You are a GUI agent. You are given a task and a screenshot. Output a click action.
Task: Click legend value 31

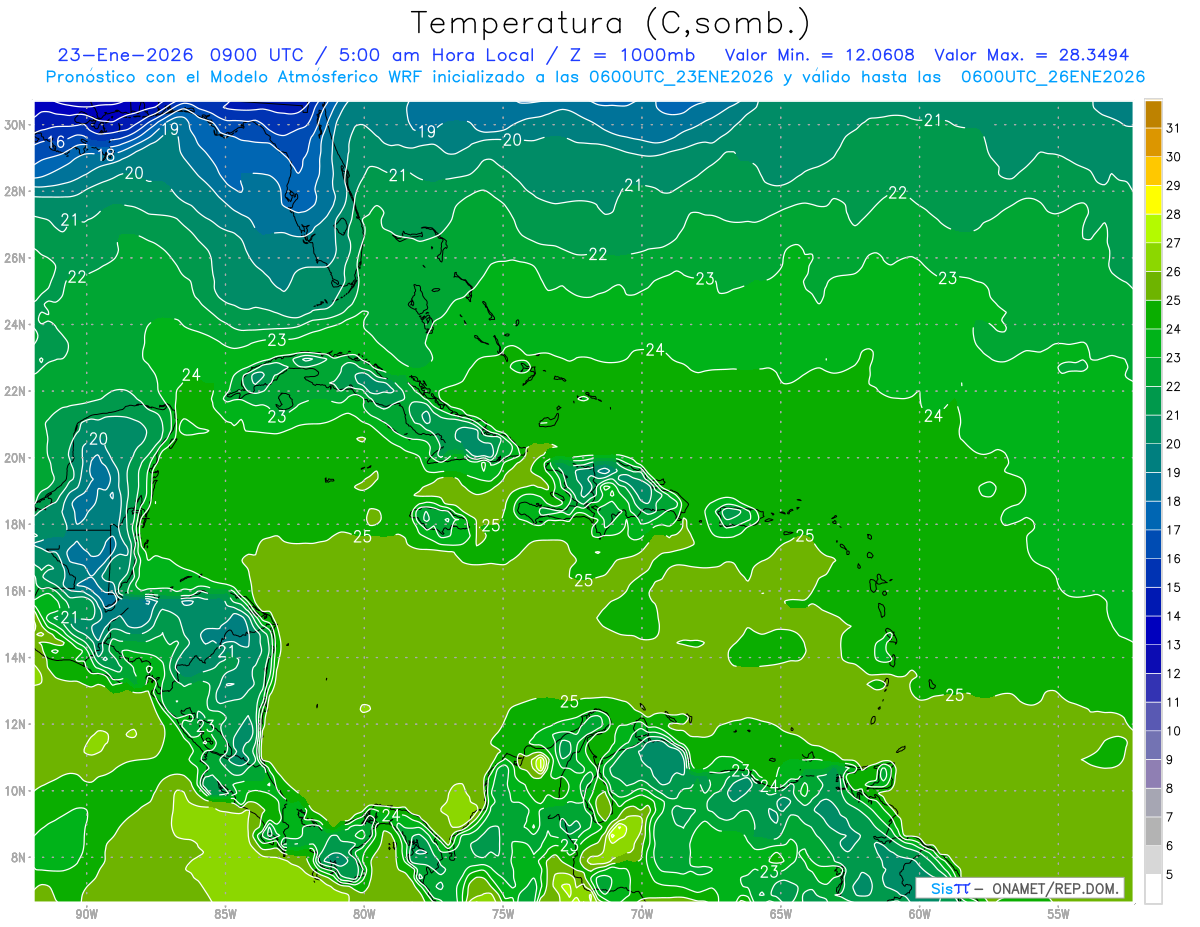point(1174,128)
